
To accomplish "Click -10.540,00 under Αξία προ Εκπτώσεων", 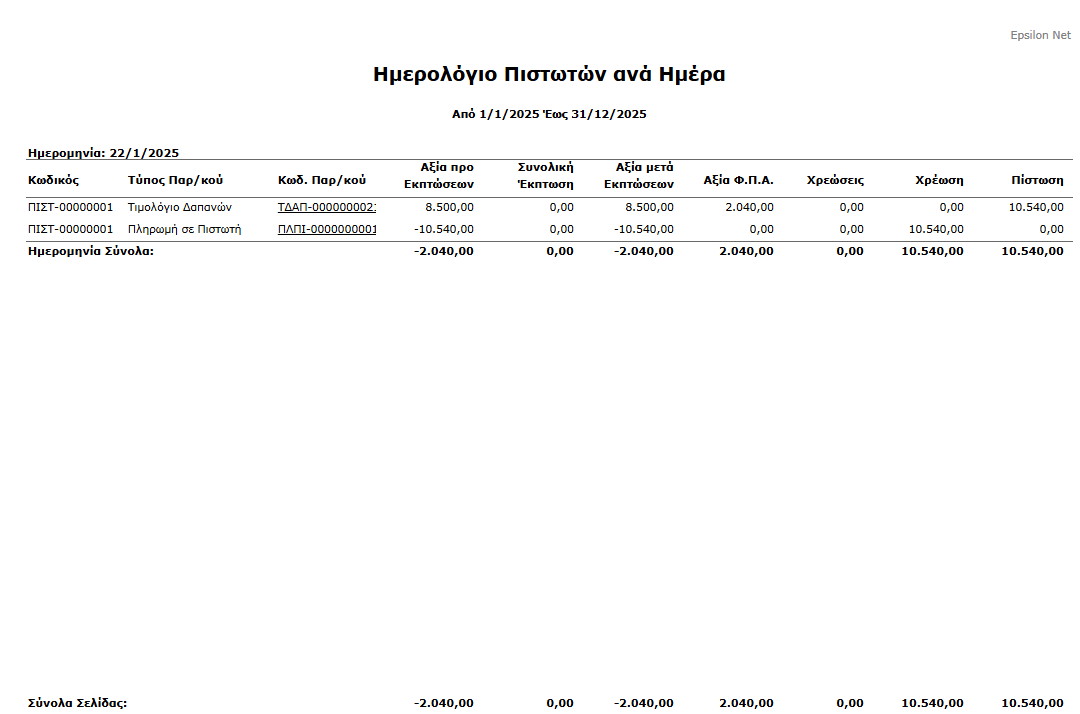I will point(444,229).
